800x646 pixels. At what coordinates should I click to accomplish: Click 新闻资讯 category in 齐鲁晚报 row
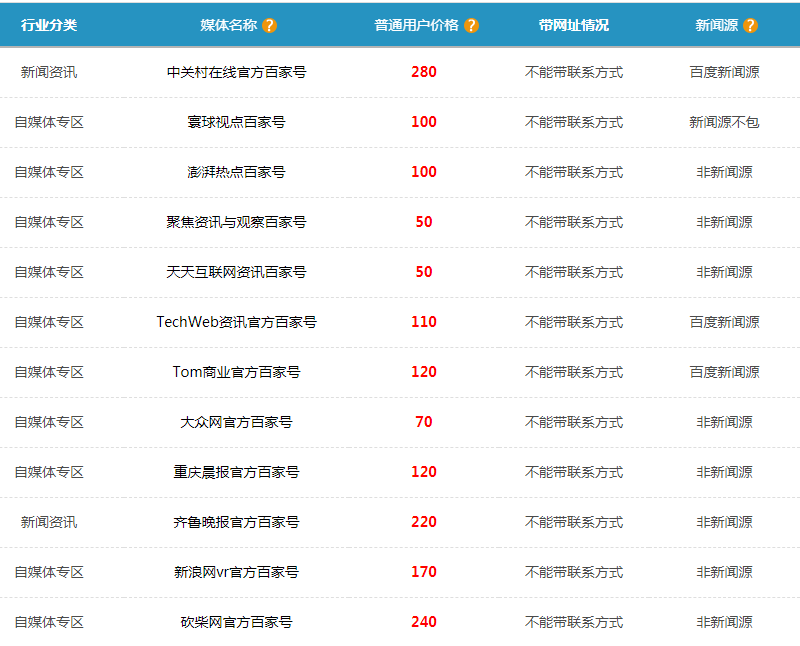49,522
